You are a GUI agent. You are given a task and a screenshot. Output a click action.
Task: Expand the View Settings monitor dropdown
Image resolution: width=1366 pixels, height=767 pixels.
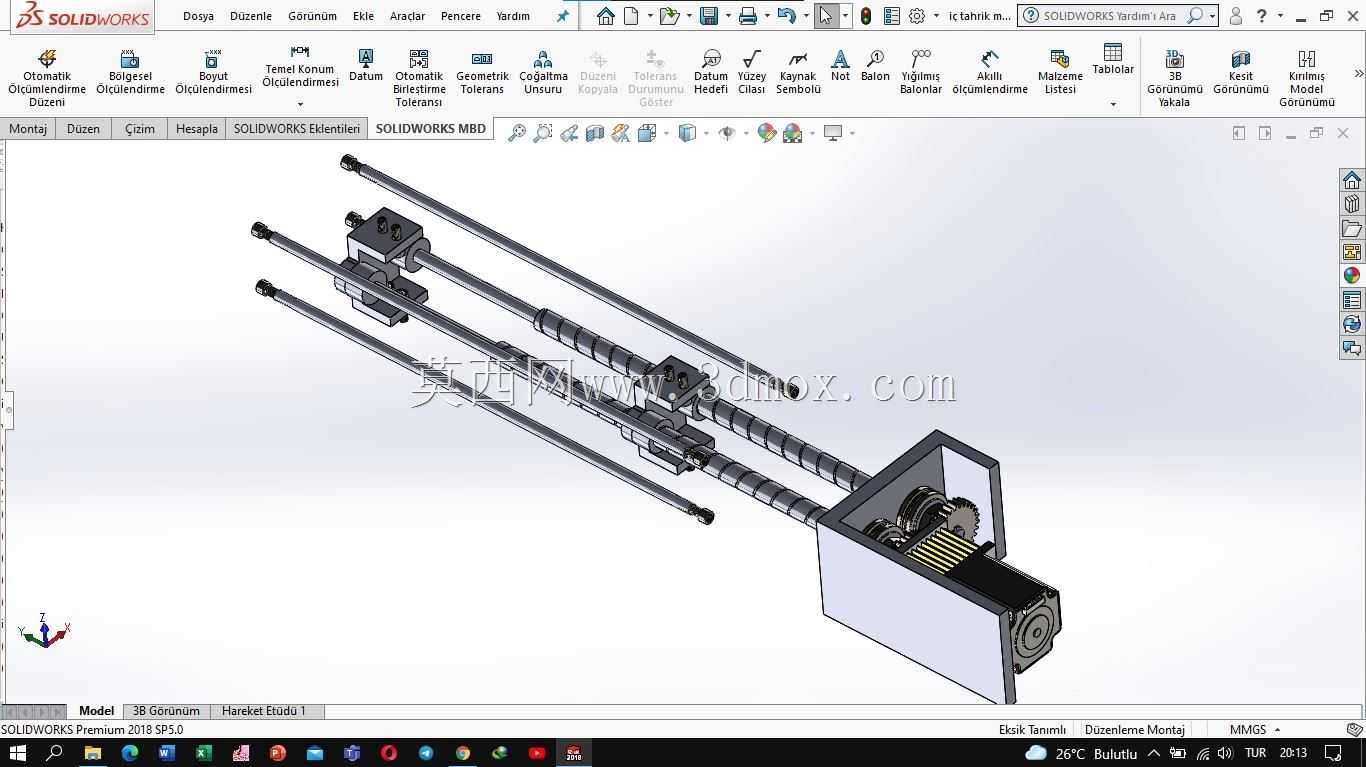coord(852,133)
